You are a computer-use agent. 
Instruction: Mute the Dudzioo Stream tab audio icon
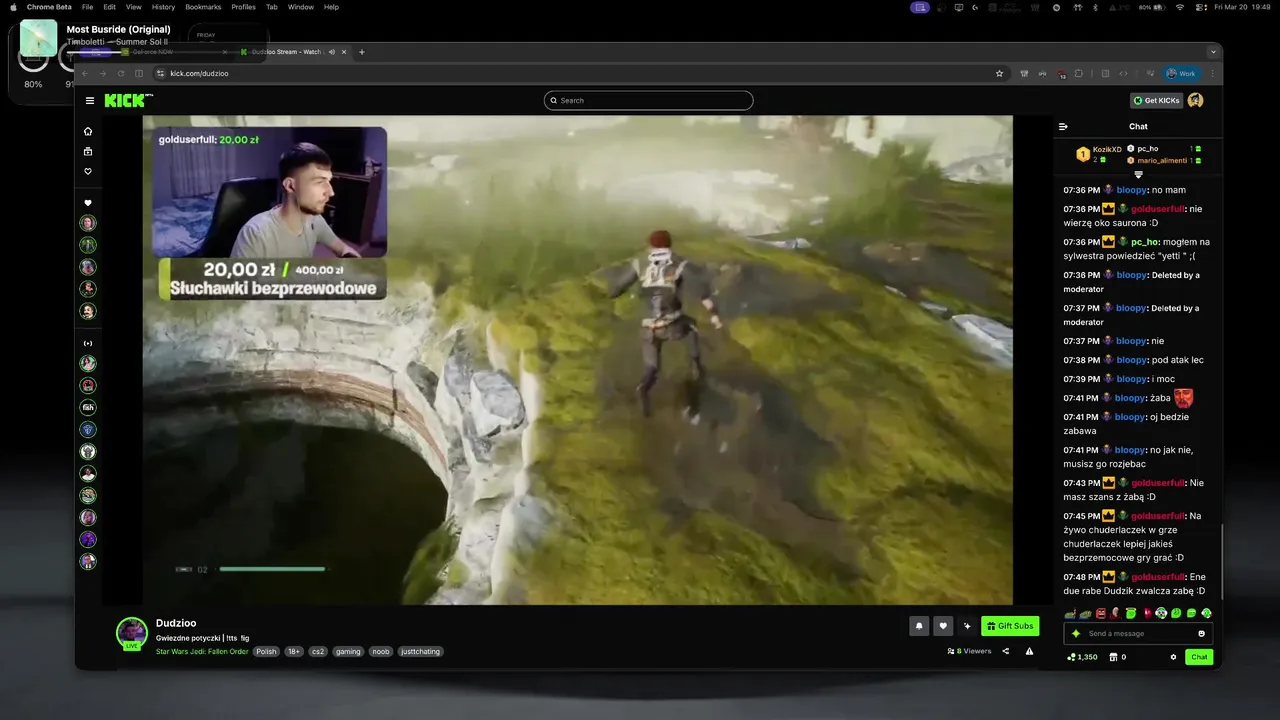[331, 52]
